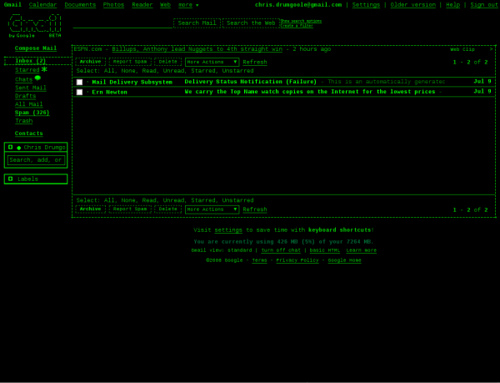The width and height of the screenshot is (500, 383).
Task: Click the next web clip arrow
Action: pyautogui.click(x=491, y=49)
